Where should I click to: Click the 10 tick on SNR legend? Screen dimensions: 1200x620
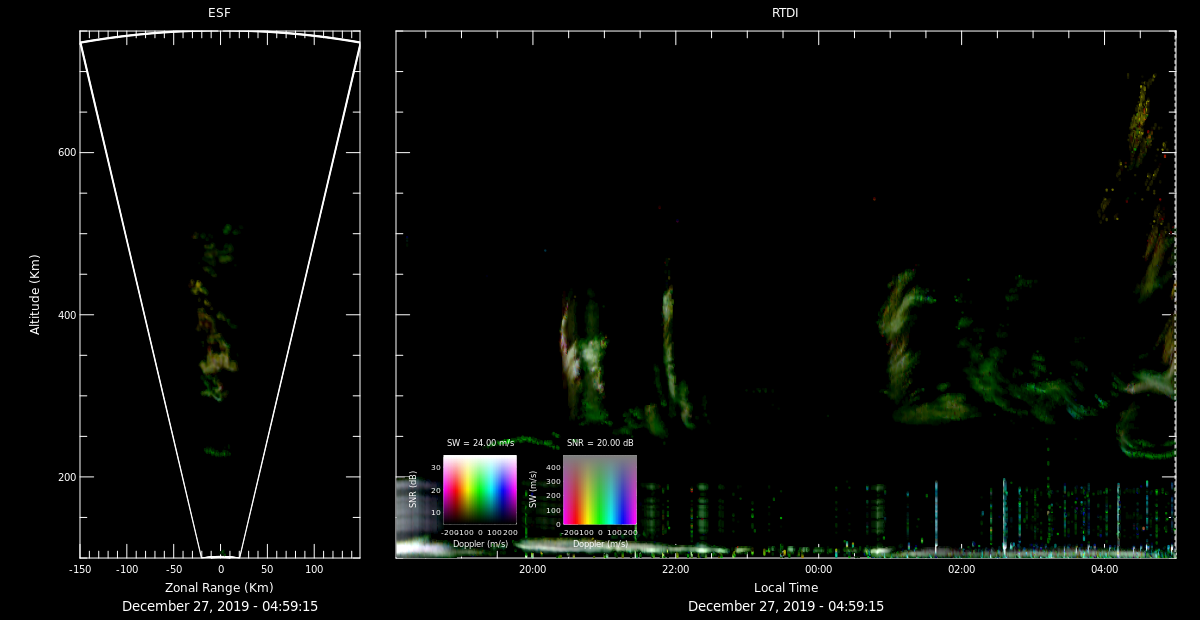click(x=436, y=512)
